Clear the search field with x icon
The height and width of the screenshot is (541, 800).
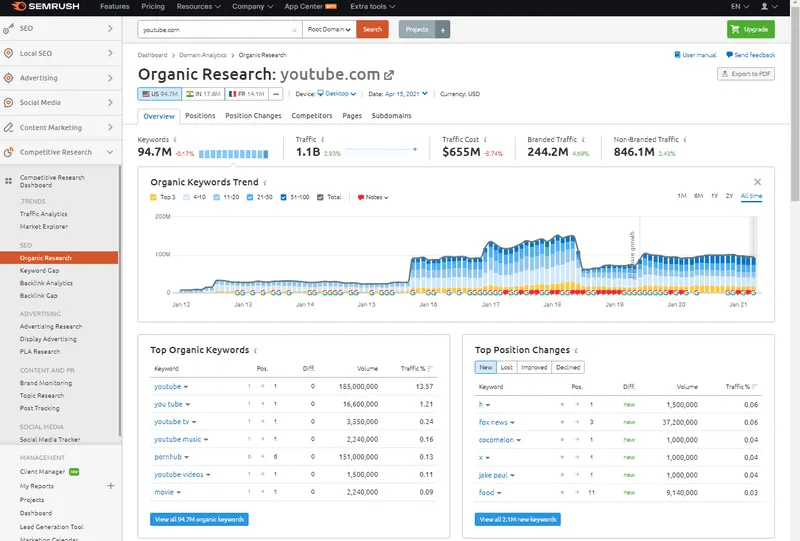tap(294, 30)
